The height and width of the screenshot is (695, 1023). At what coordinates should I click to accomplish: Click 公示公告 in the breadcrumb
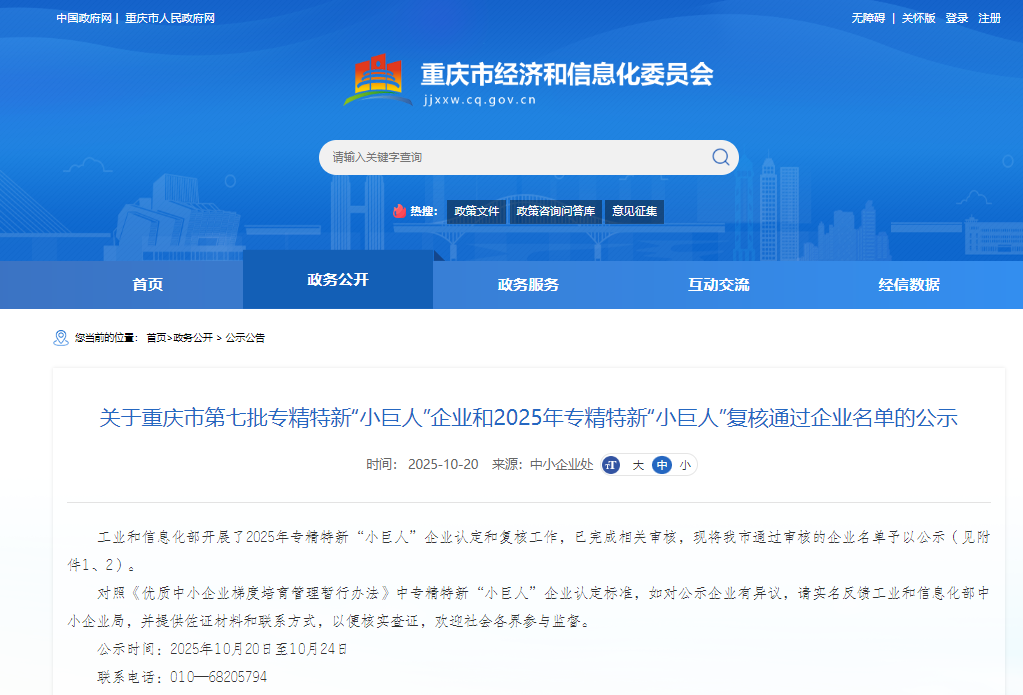tap(245, 338)
